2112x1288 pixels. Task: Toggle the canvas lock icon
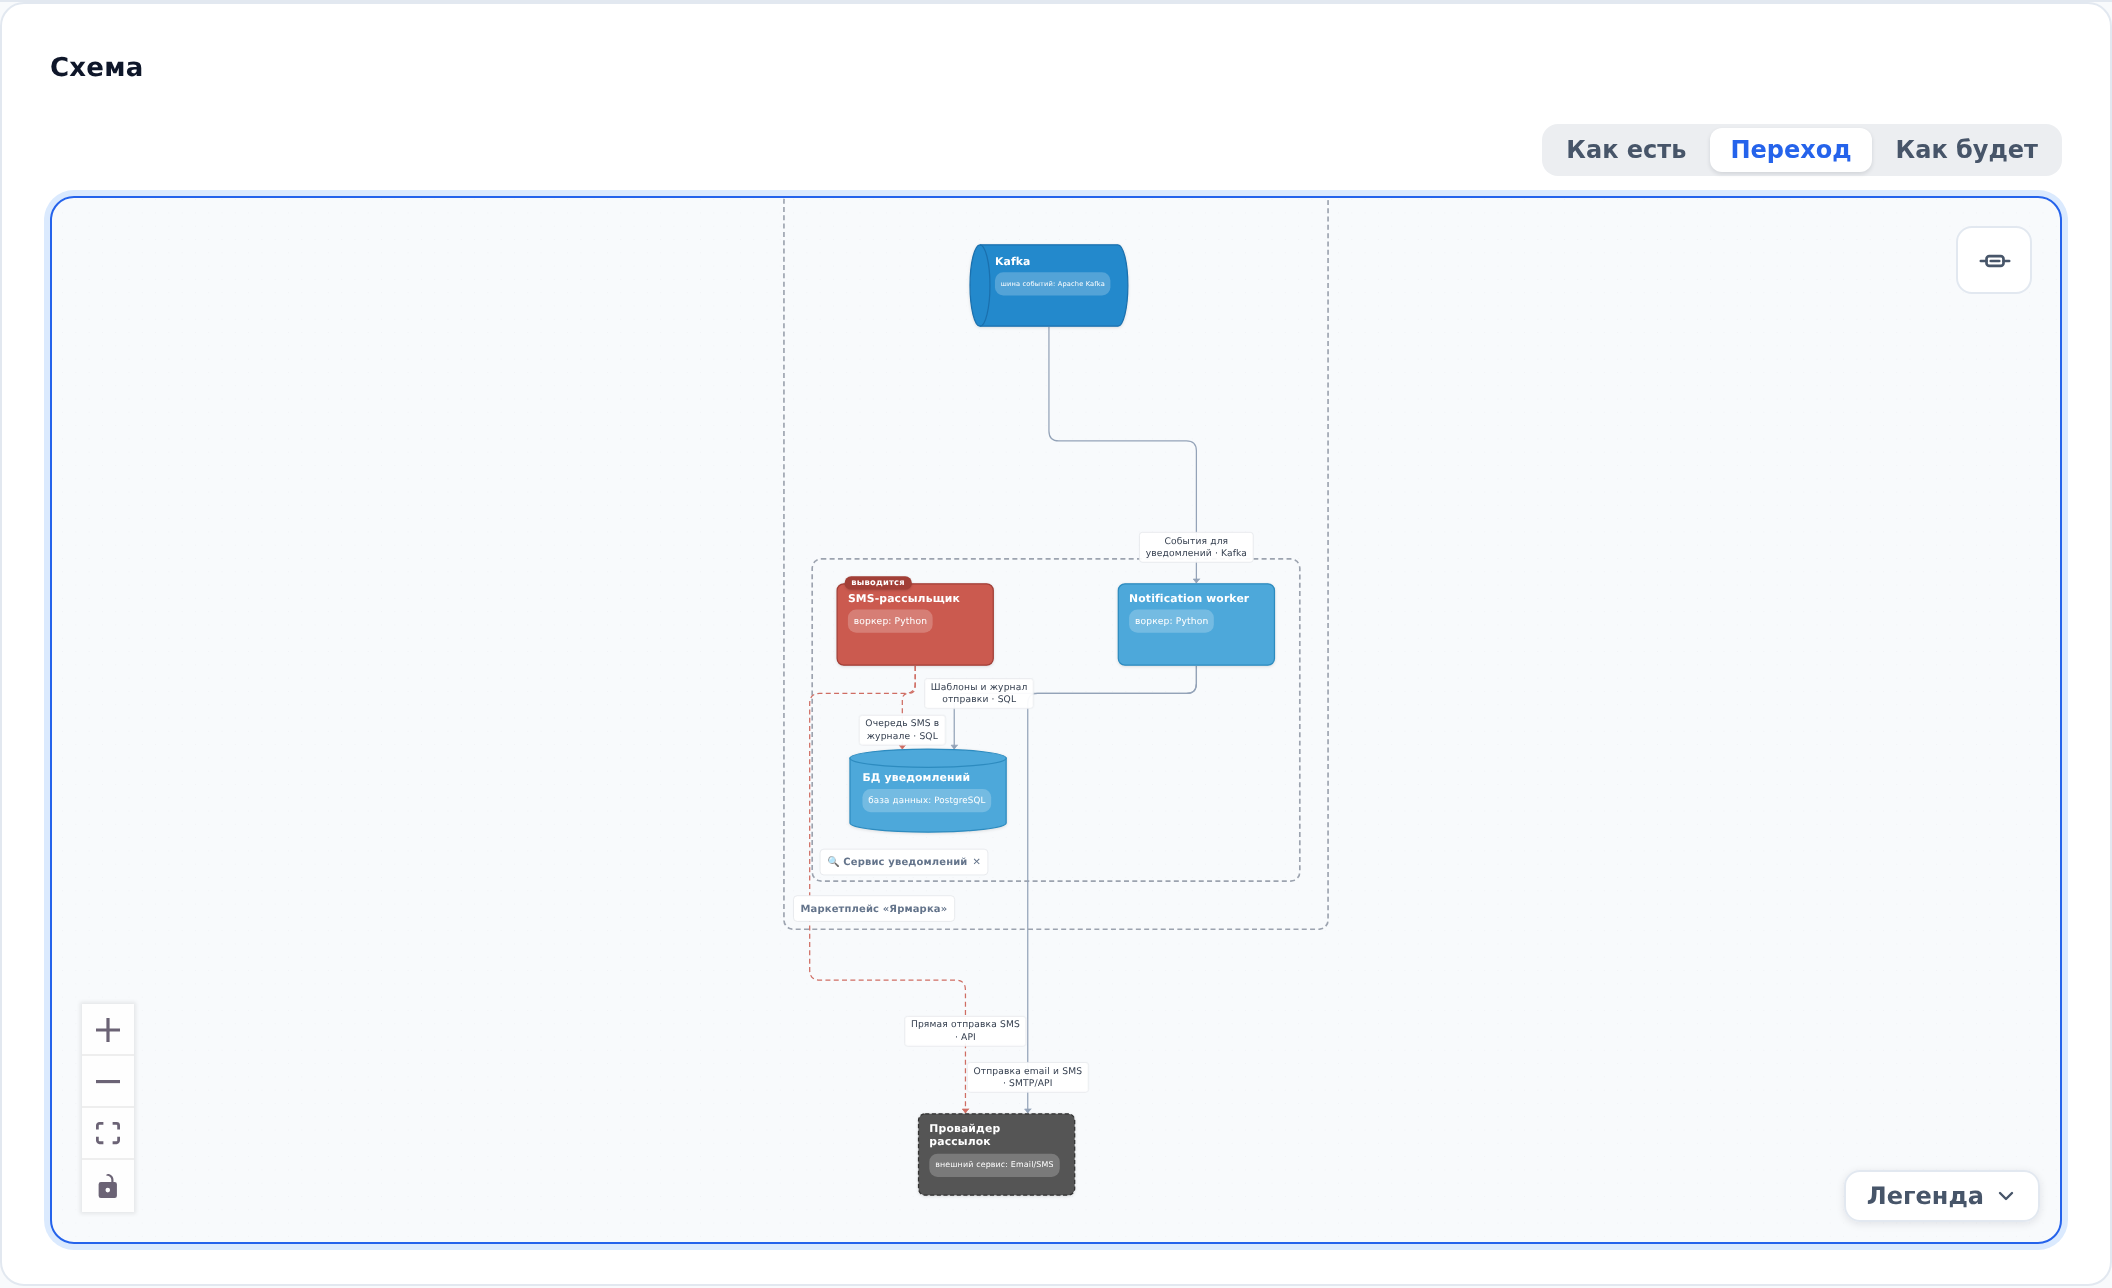click(108, 1186)
